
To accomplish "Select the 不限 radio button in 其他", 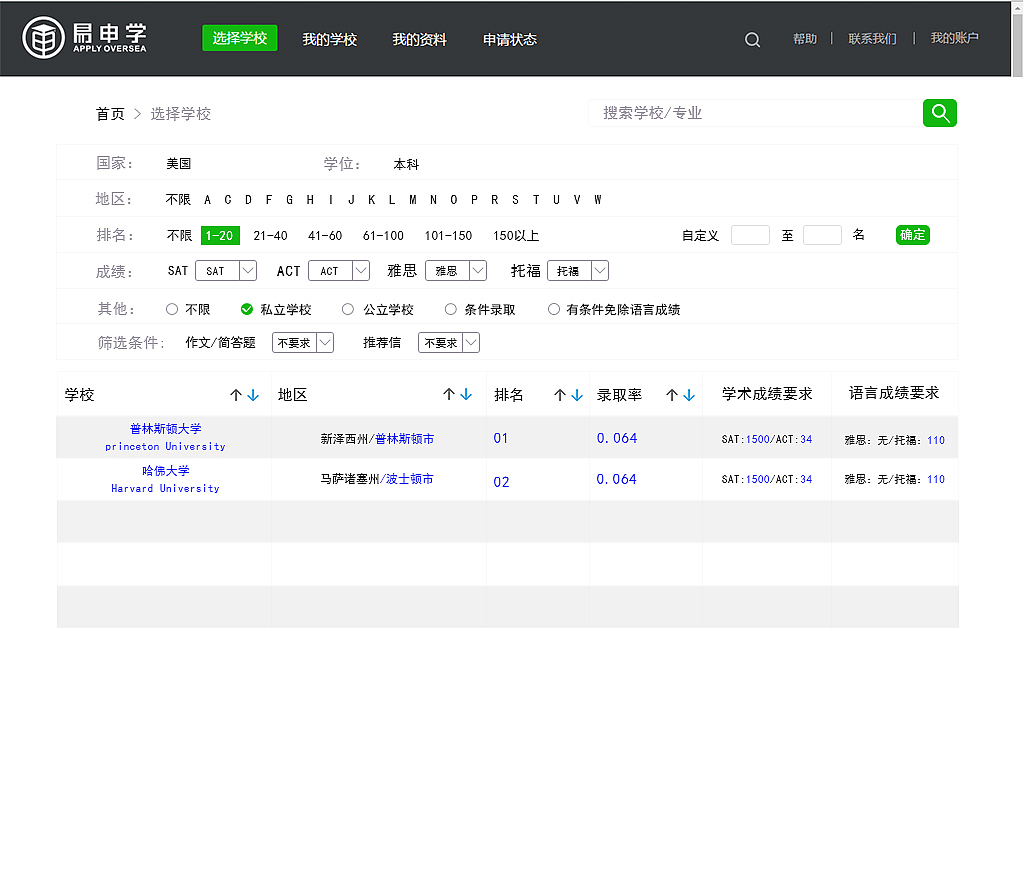I will tap(172, 309).
